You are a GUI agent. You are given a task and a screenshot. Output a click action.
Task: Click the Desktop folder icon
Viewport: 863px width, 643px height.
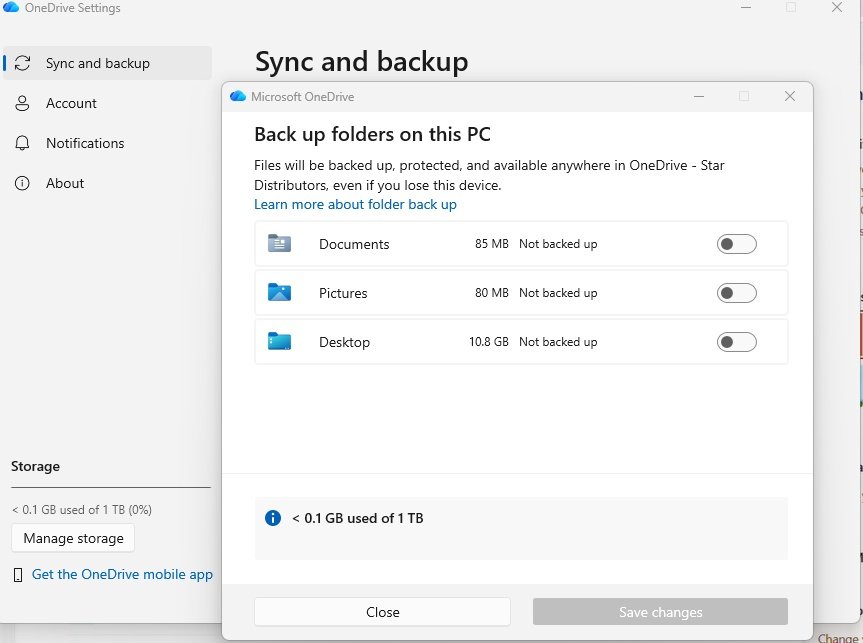pos(279,341)
